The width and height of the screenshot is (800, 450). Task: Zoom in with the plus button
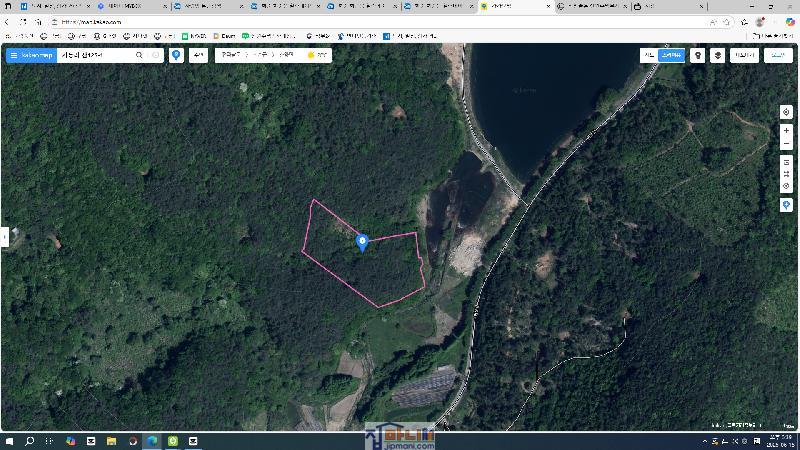click(x=786, y=131)
